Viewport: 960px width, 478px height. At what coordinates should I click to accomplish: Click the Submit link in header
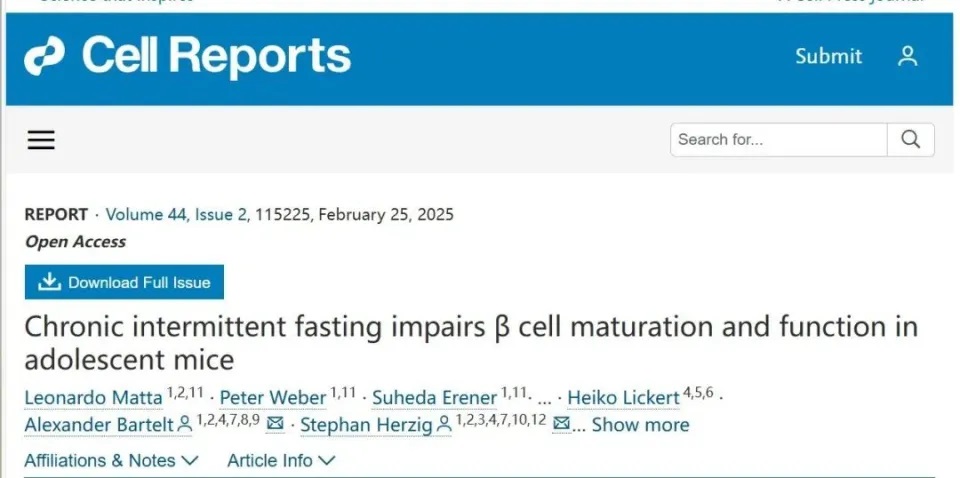(x=828, y=56)
